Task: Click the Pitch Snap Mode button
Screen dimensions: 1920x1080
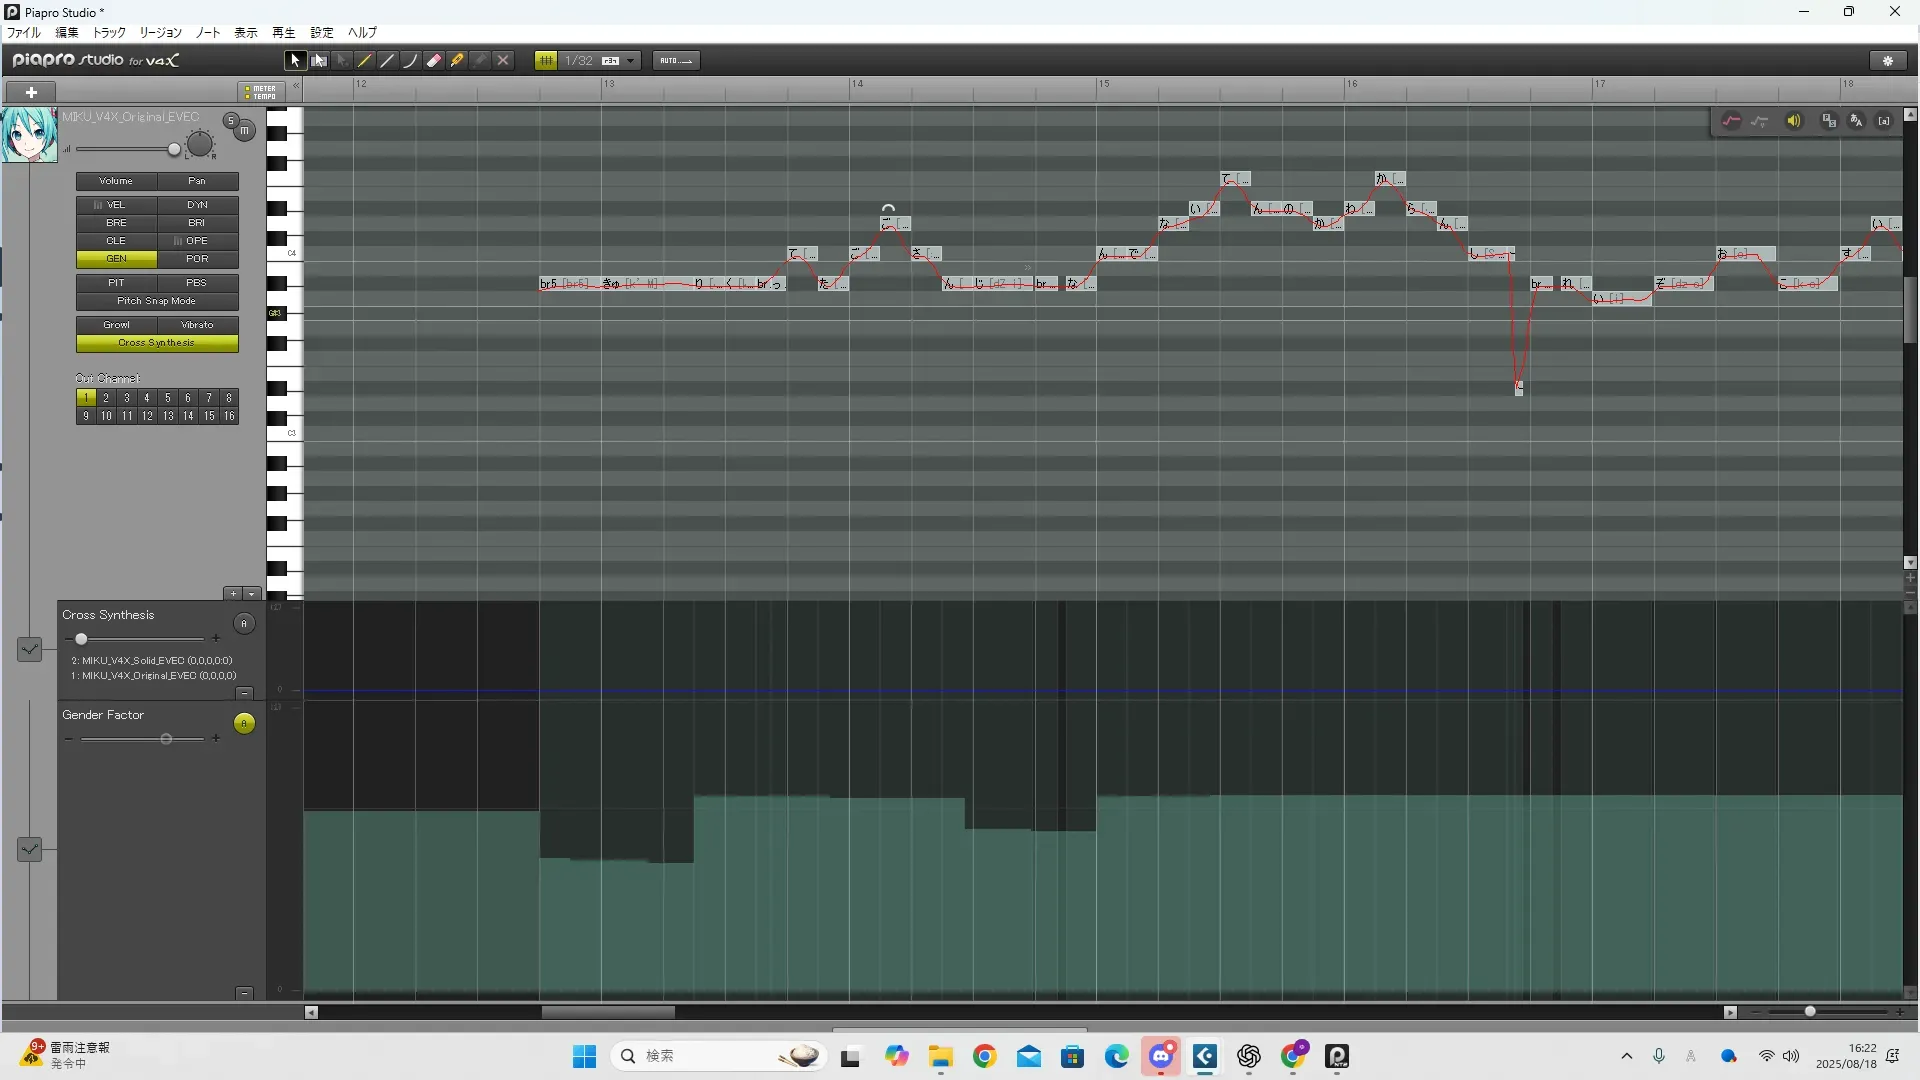Action: click(156, 301)
